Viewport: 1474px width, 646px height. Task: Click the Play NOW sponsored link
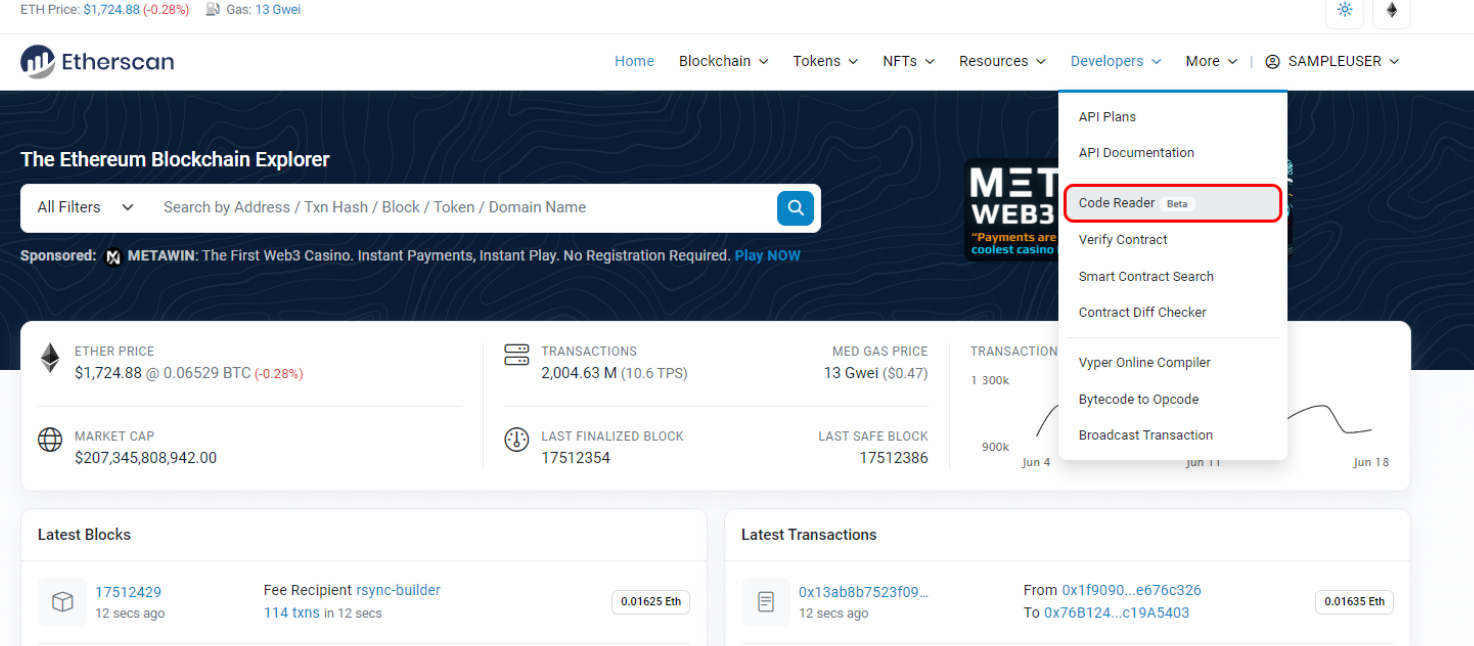[767, 256]
